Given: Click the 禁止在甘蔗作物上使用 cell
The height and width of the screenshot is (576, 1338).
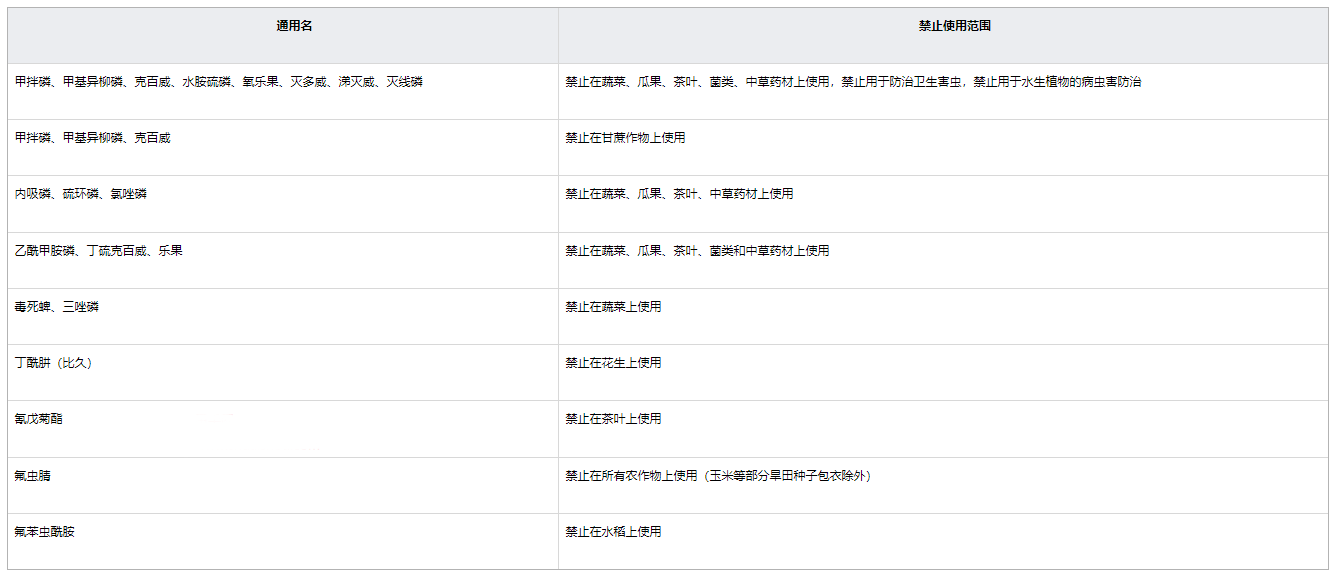Looking at the screenshot, I should pyautogui.click(x=625, y=138).
